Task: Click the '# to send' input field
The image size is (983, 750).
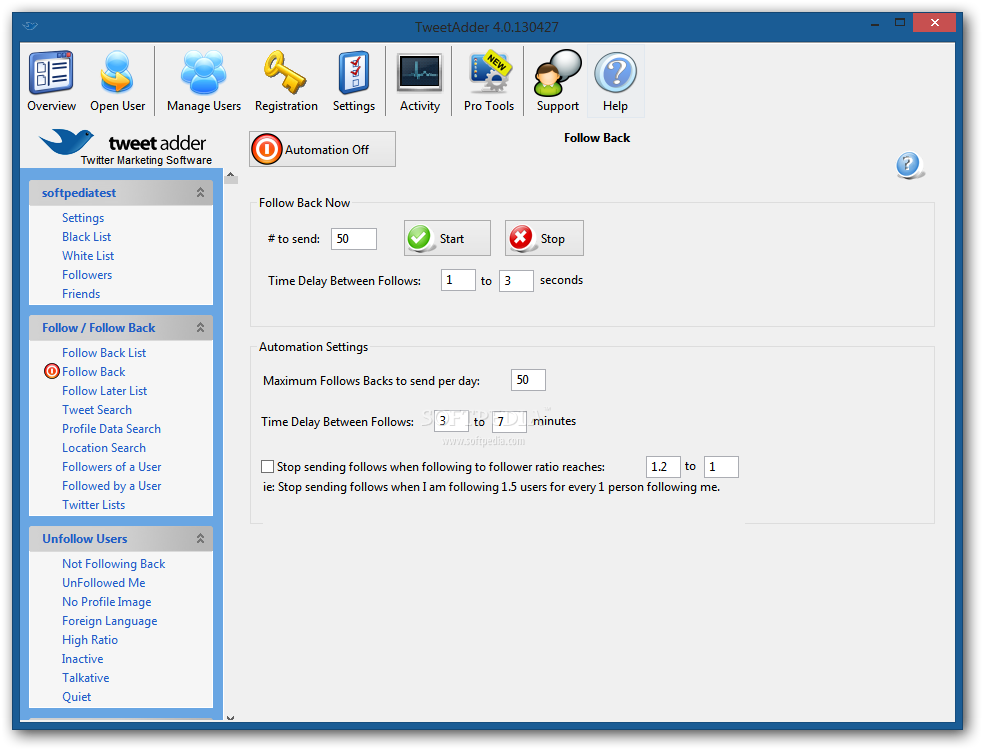Action: [354, 239]
